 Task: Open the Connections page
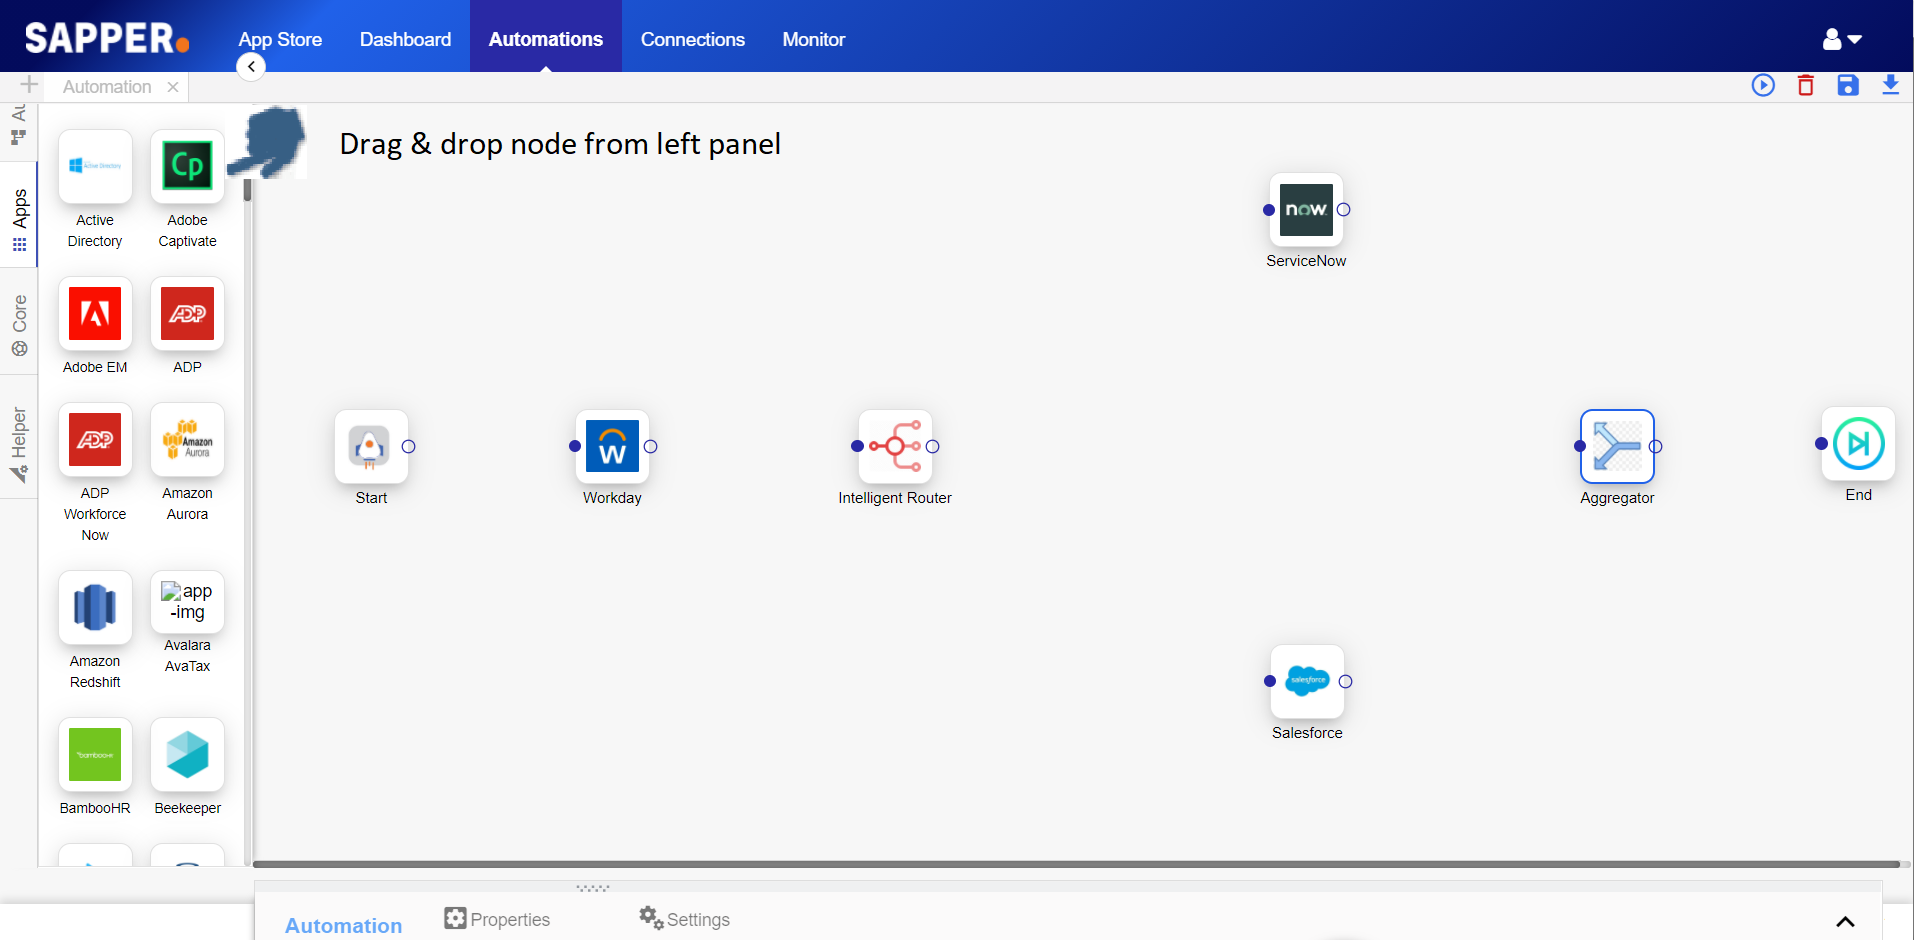(693, 39)
